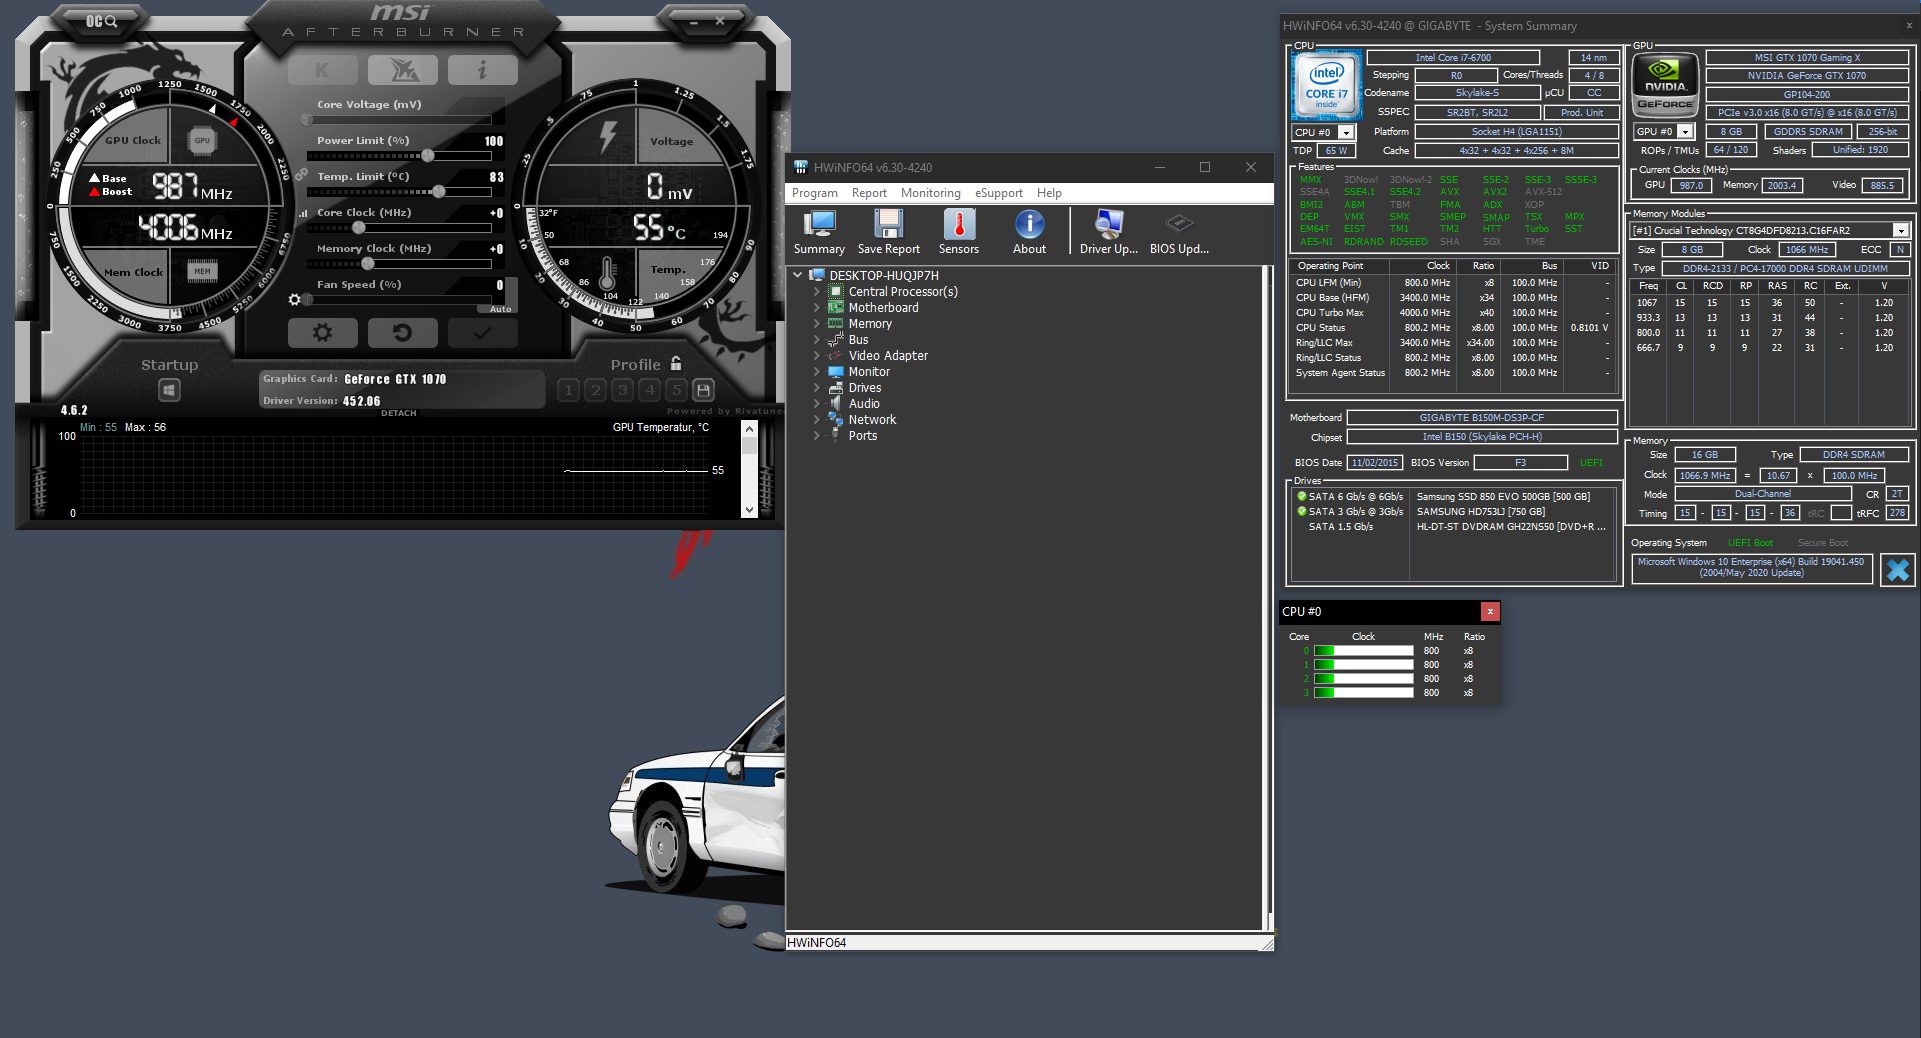Expand the Motherboard tree node
Image resolution: width=1921 pixels, height=1038 pixels.
coord(817,308)
